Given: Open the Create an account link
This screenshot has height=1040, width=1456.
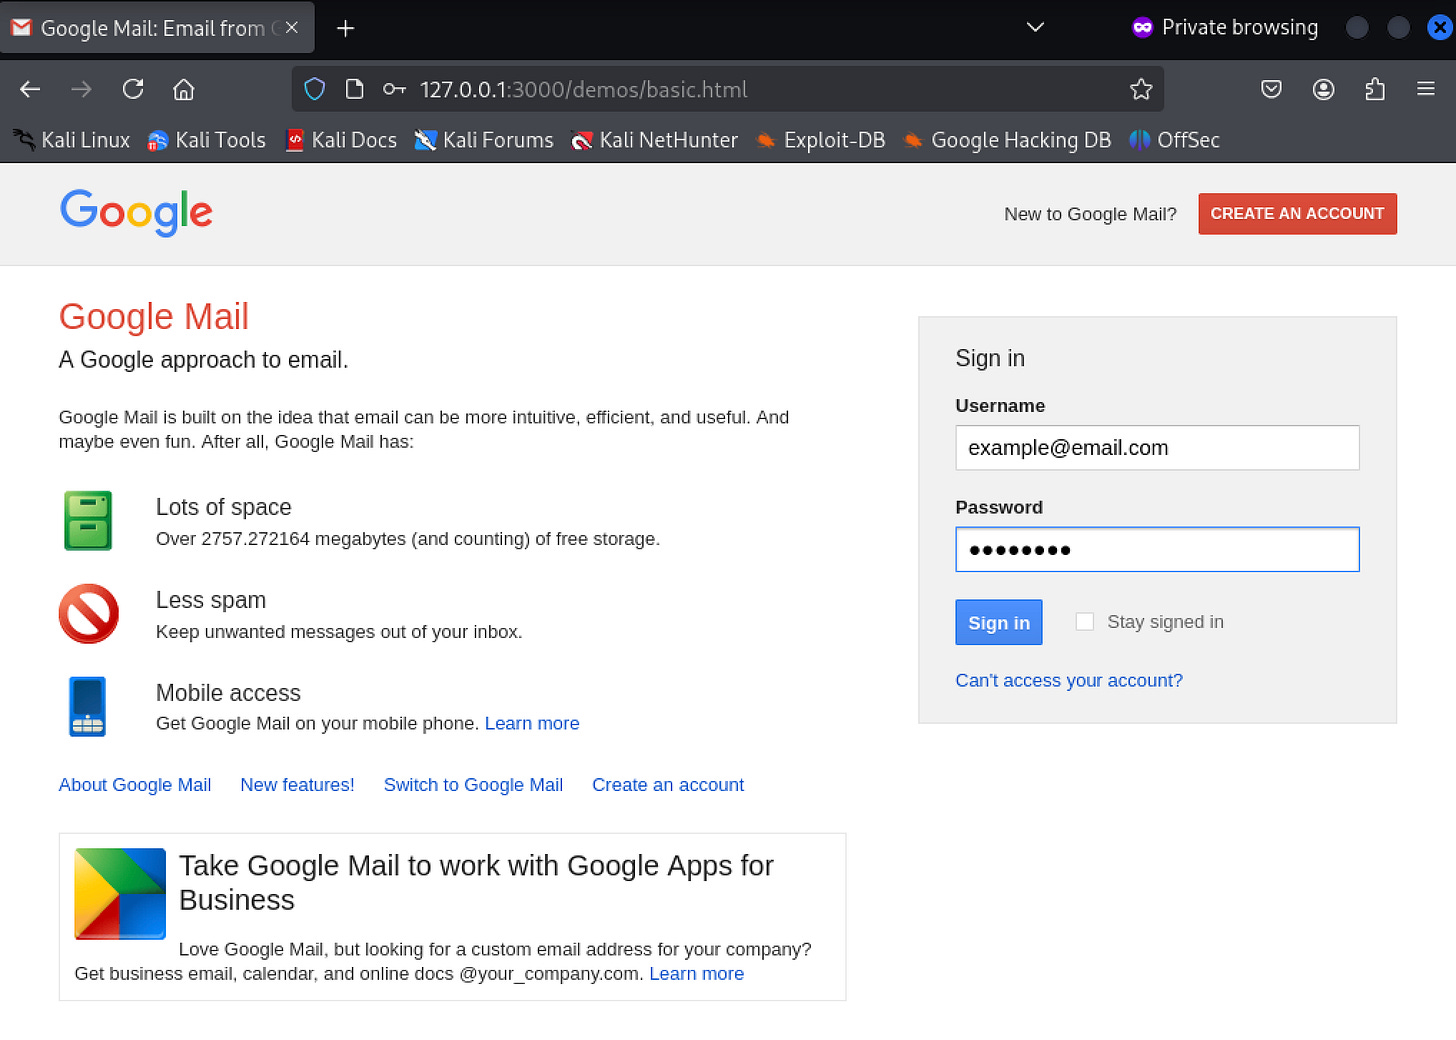Looking at the screenshot, I should click(x=668, y=785).
